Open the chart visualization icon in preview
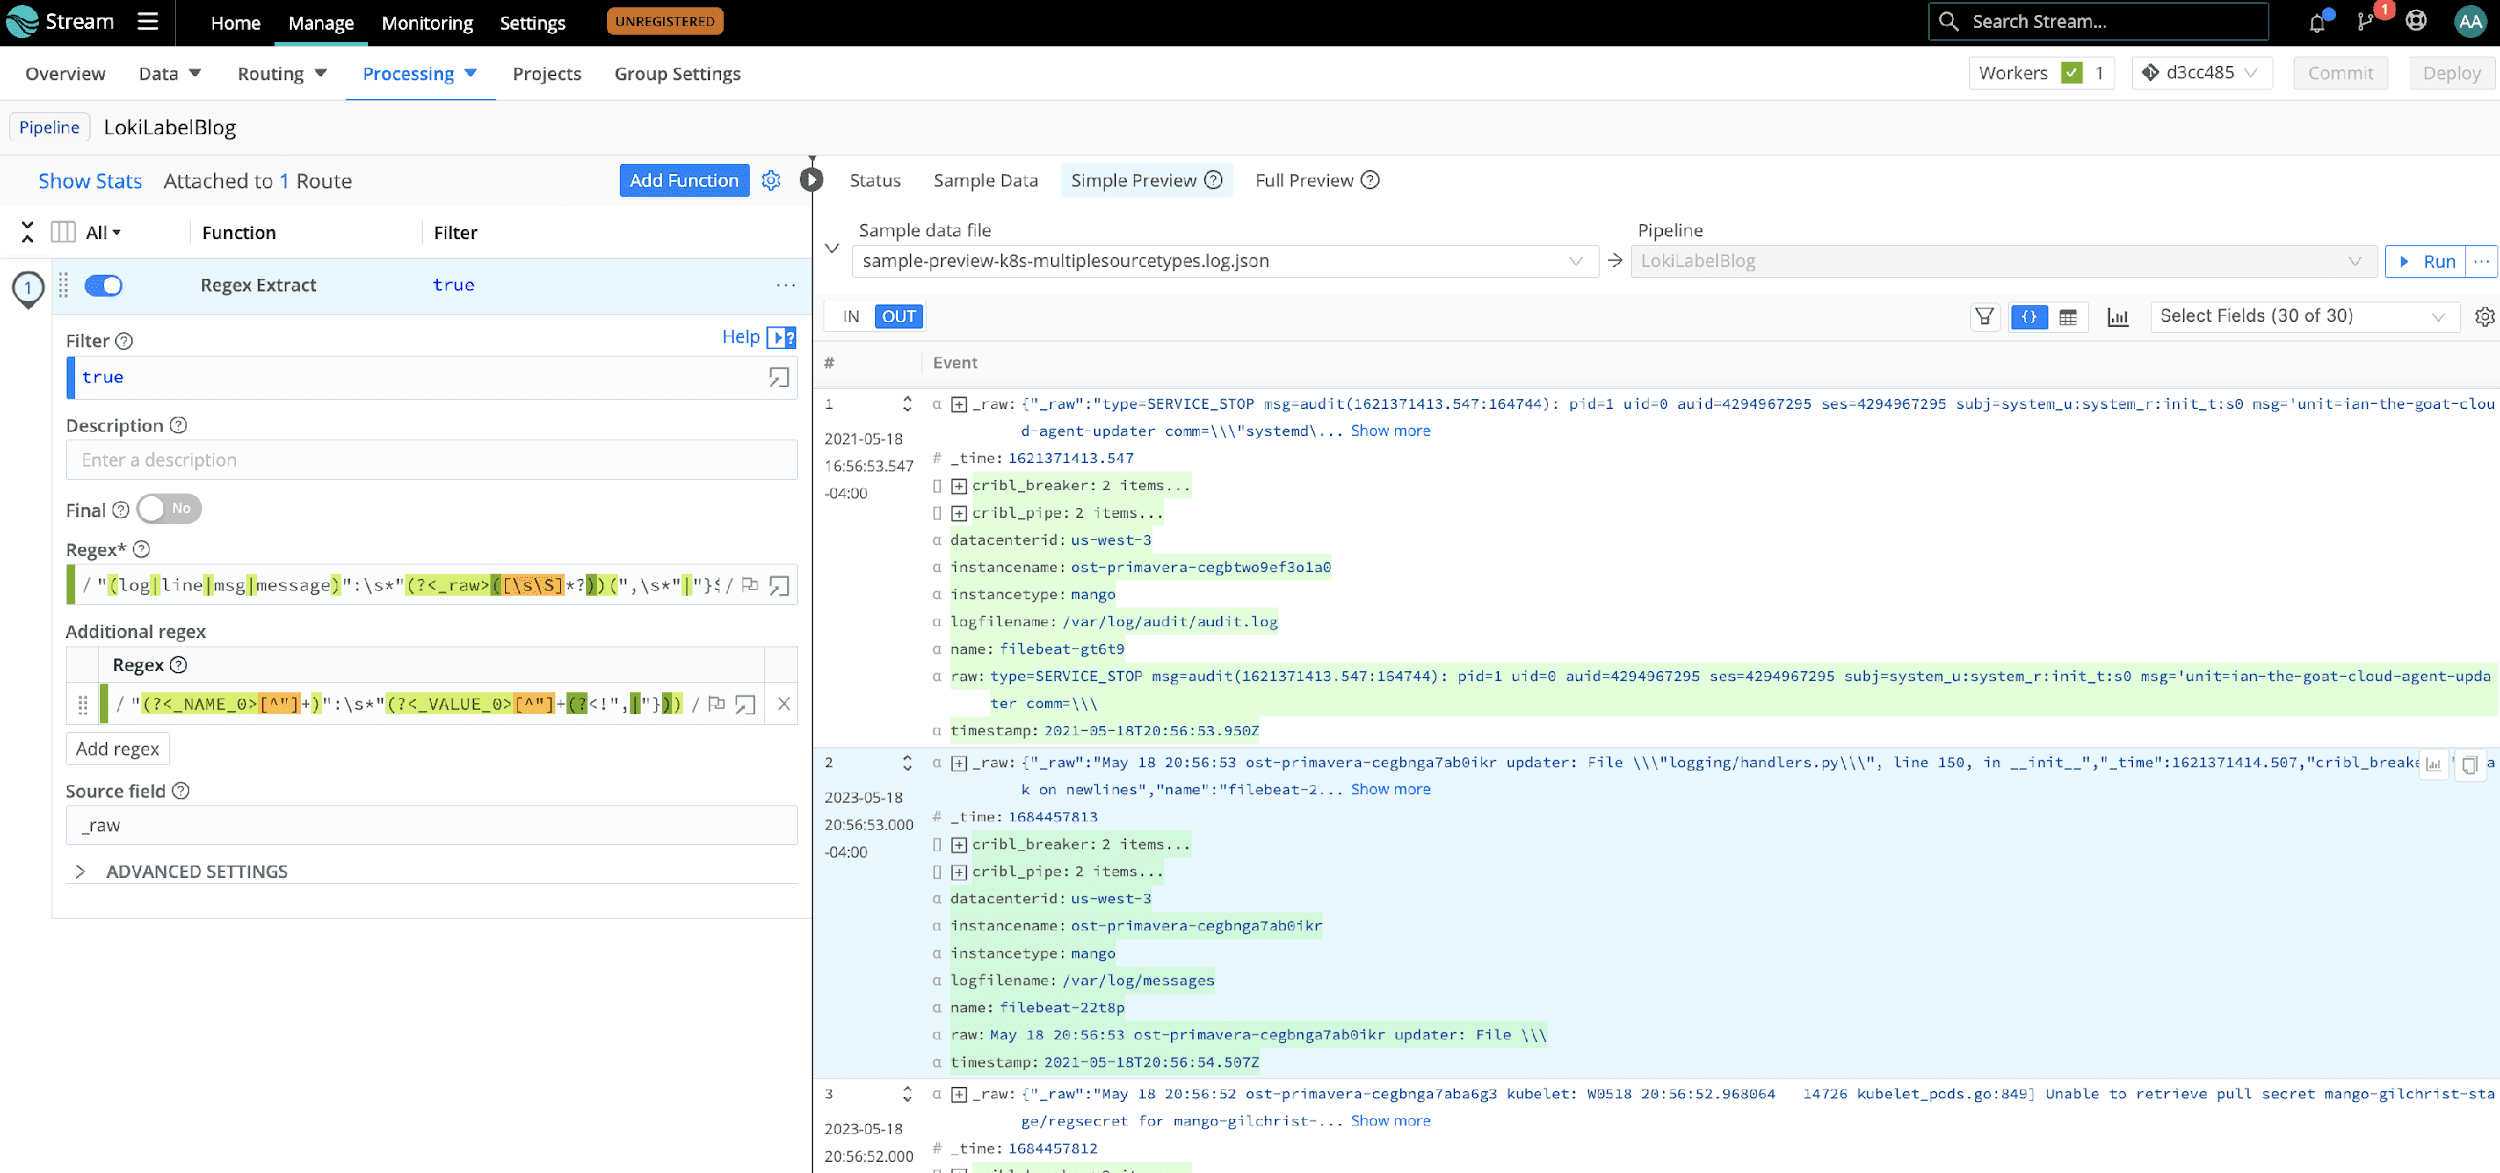The image size is (2500, 1173). 2118,316
